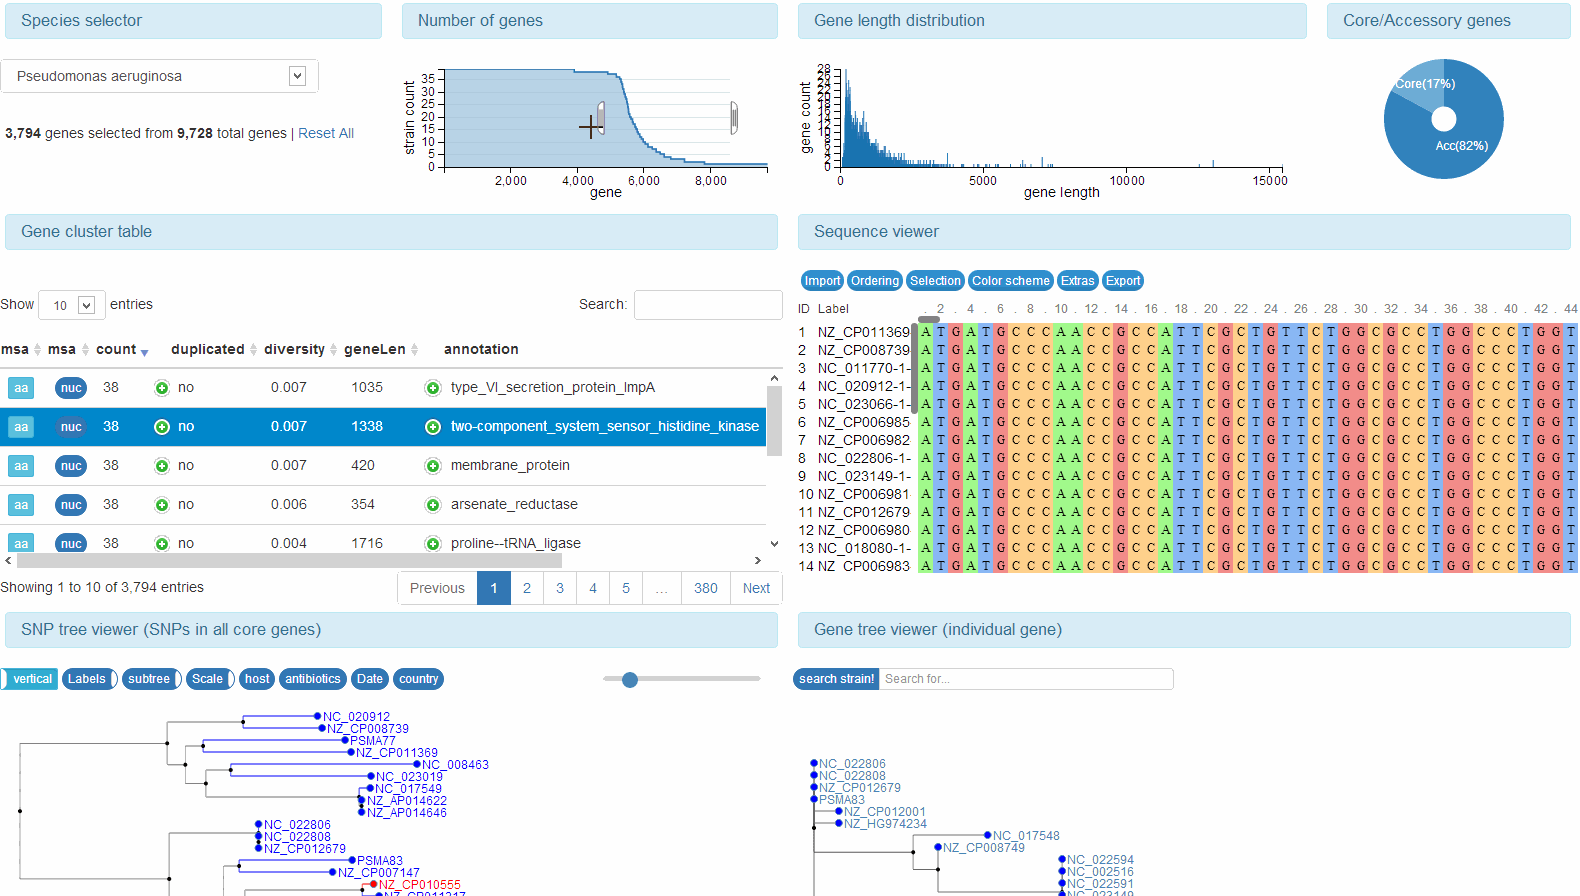The image size is (1580, 896).
Task: Click nuc button for membrane_protein row
Action: (x=71, y=466)
